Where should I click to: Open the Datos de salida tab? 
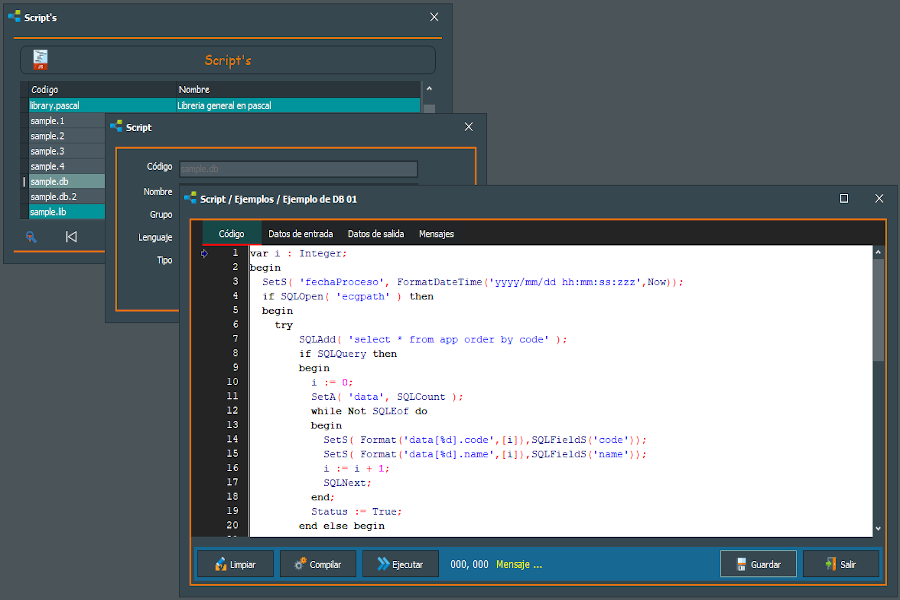376,234
